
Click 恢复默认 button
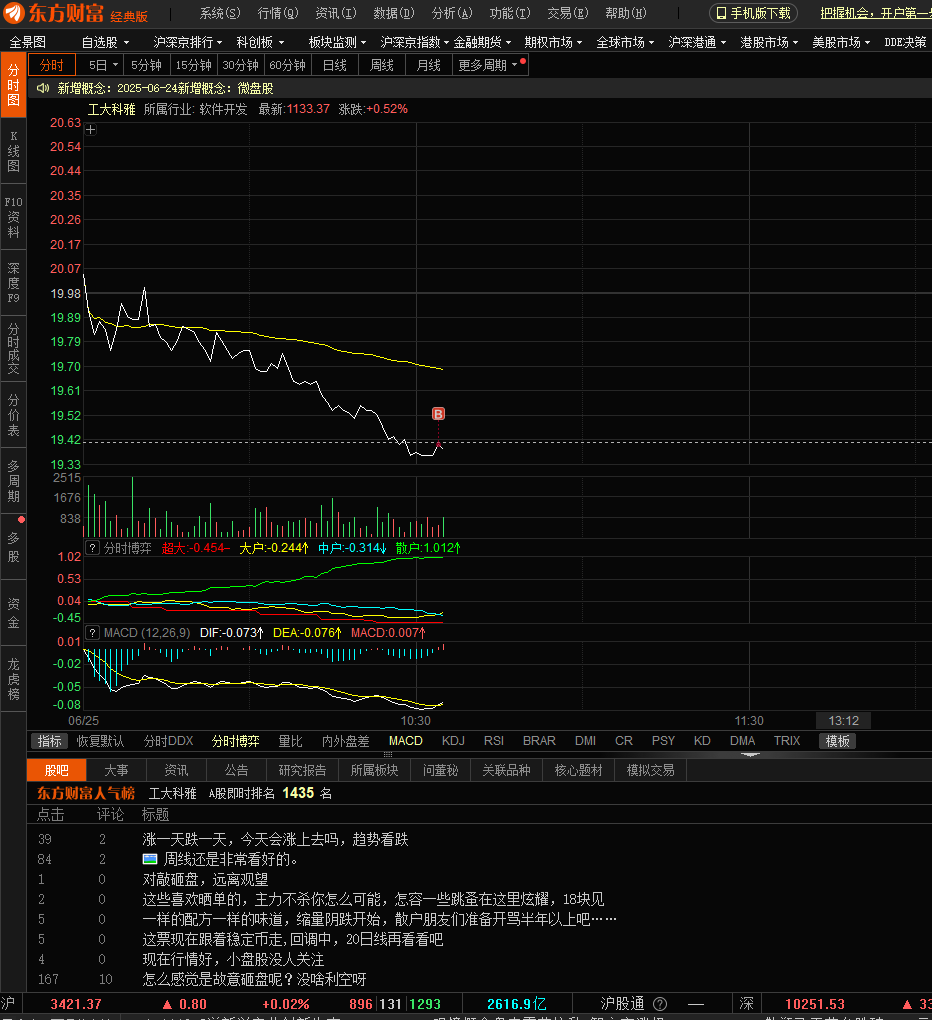click(100, 741)
